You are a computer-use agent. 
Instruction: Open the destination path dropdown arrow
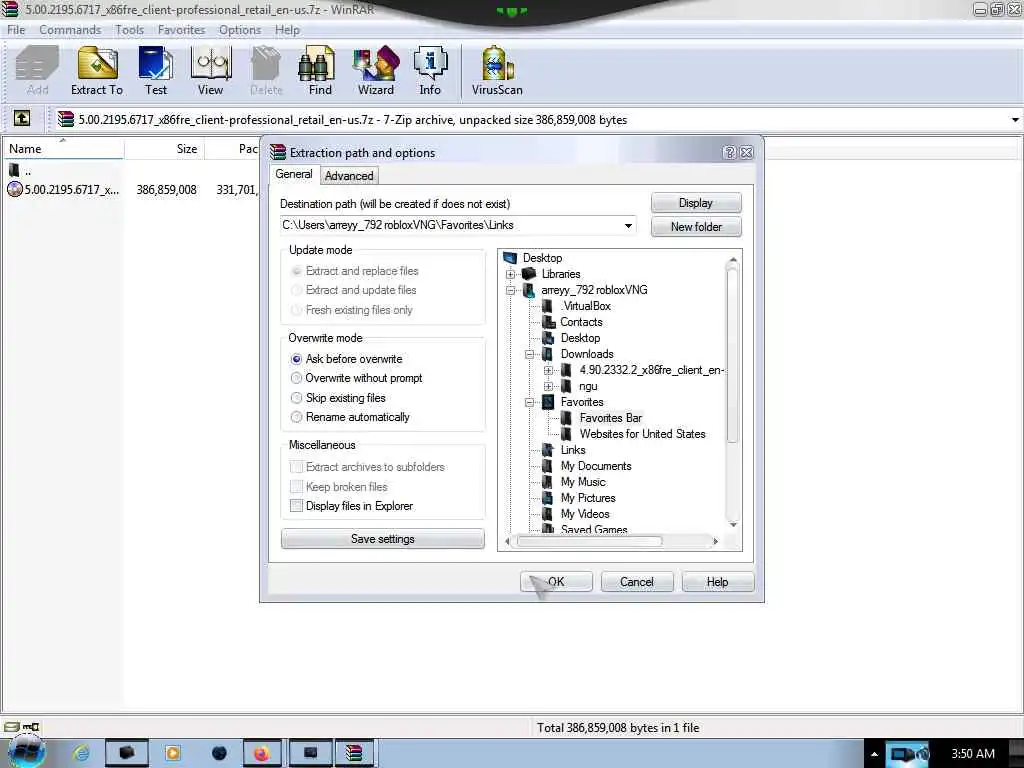click(628, 225)
